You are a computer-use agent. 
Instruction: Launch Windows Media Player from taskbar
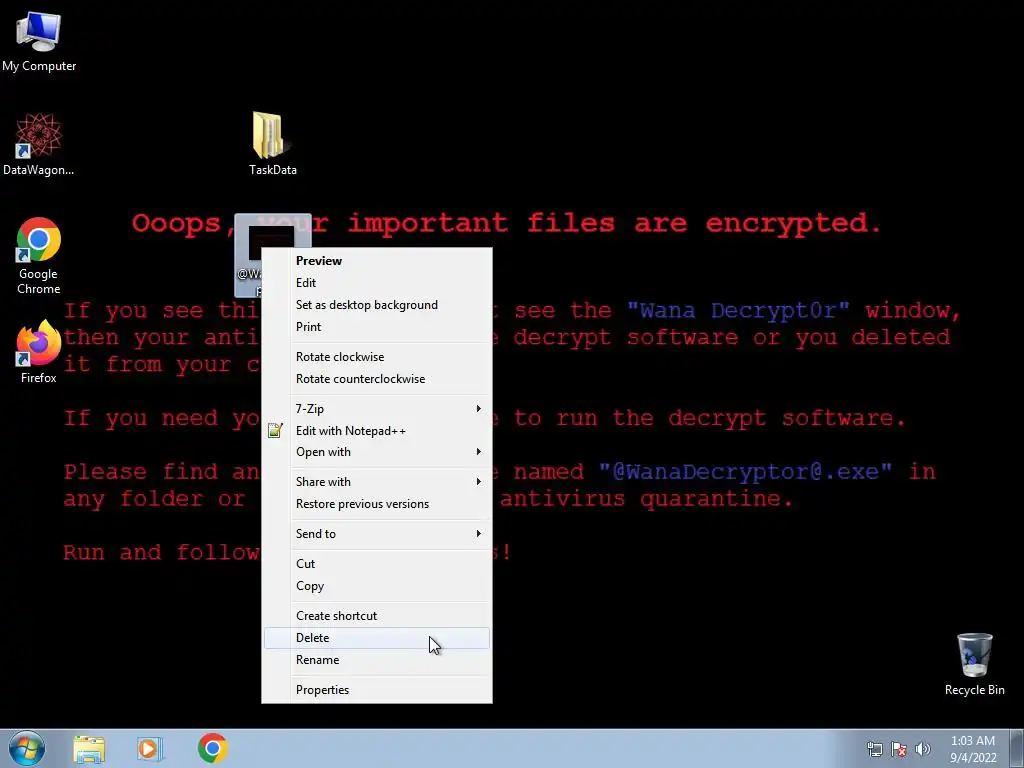(x=149, y=749)
